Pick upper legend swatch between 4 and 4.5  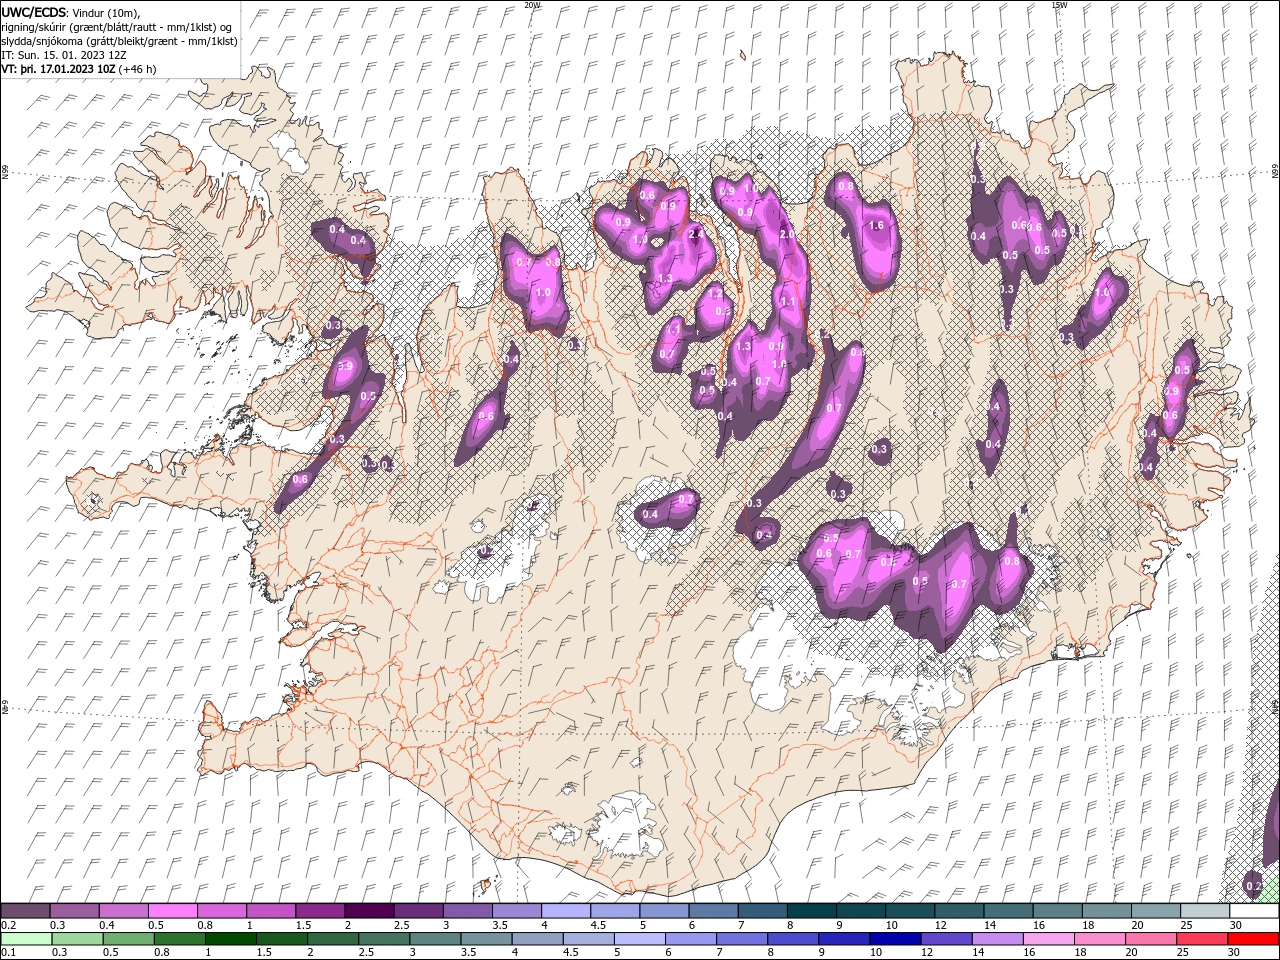coord(566,911)
